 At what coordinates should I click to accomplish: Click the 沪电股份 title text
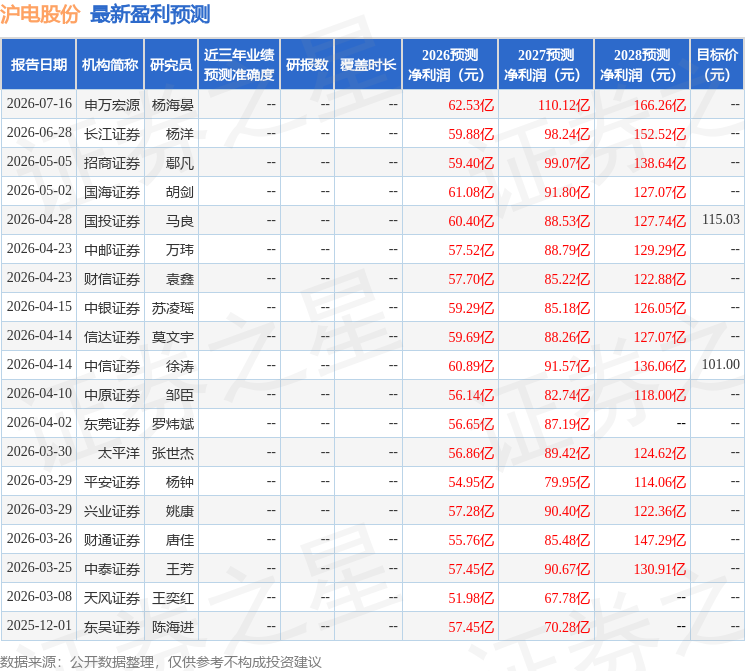[x=40, y=14]
